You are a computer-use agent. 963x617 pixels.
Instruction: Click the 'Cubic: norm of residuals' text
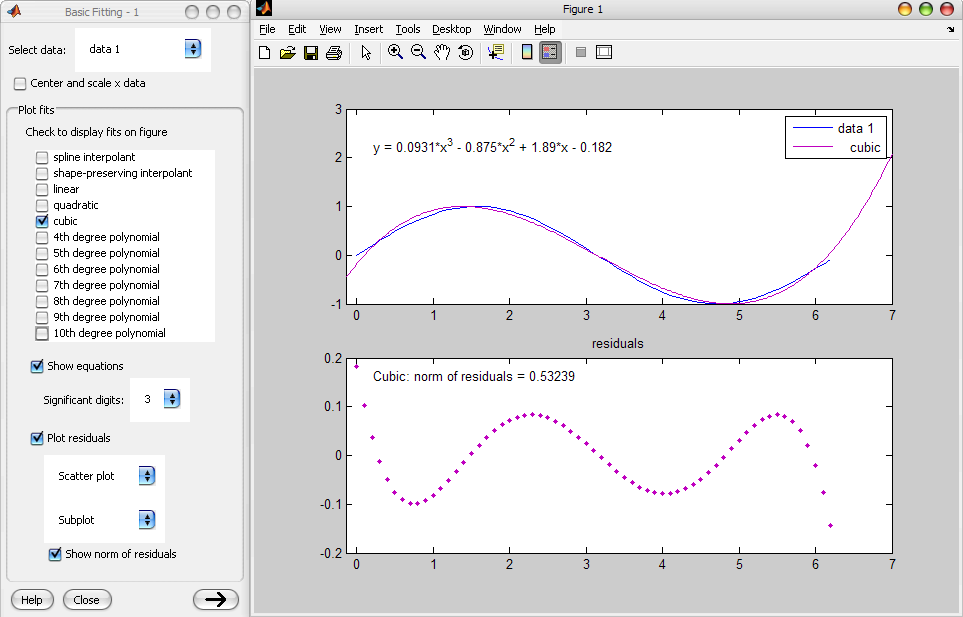pyautogui.click(x=474, y=376)
